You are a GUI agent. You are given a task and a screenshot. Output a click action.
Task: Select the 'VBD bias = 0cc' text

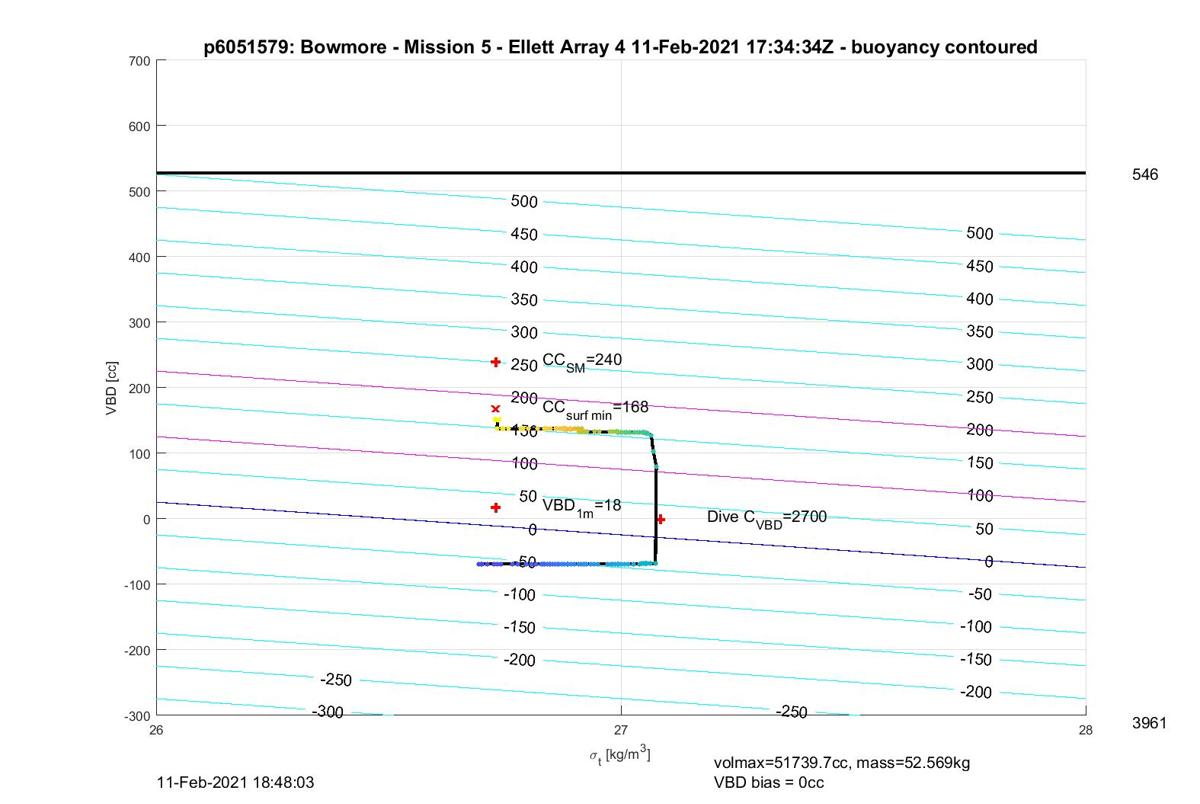pyautogui.click(x=769, y=782)
